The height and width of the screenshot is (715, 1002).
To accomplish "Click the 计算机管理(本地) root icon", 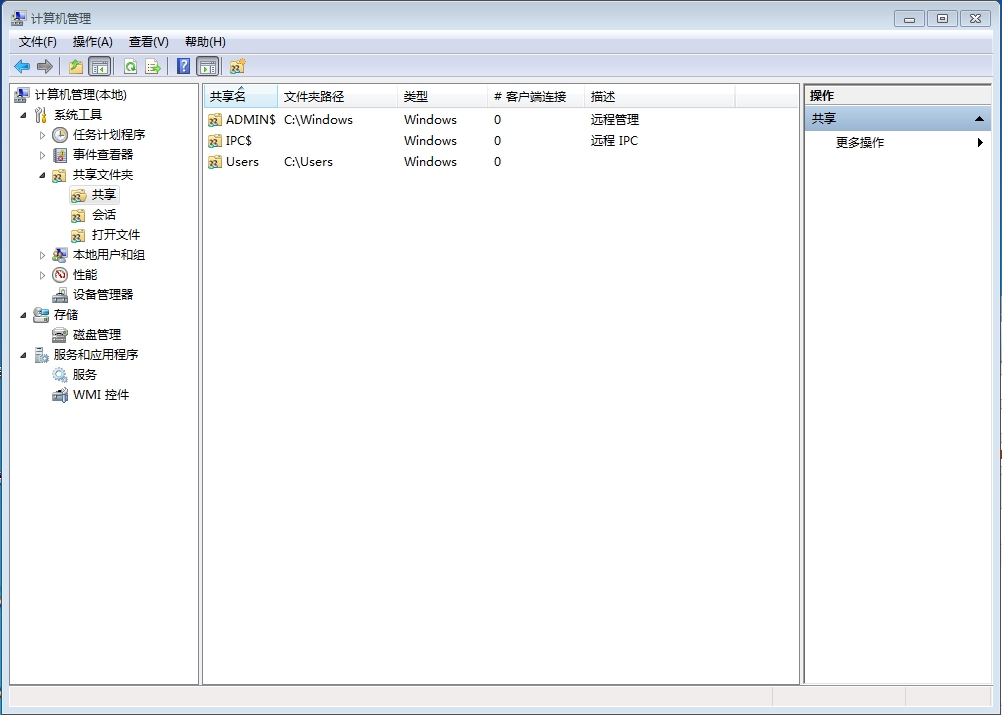I will pos(22,95).
